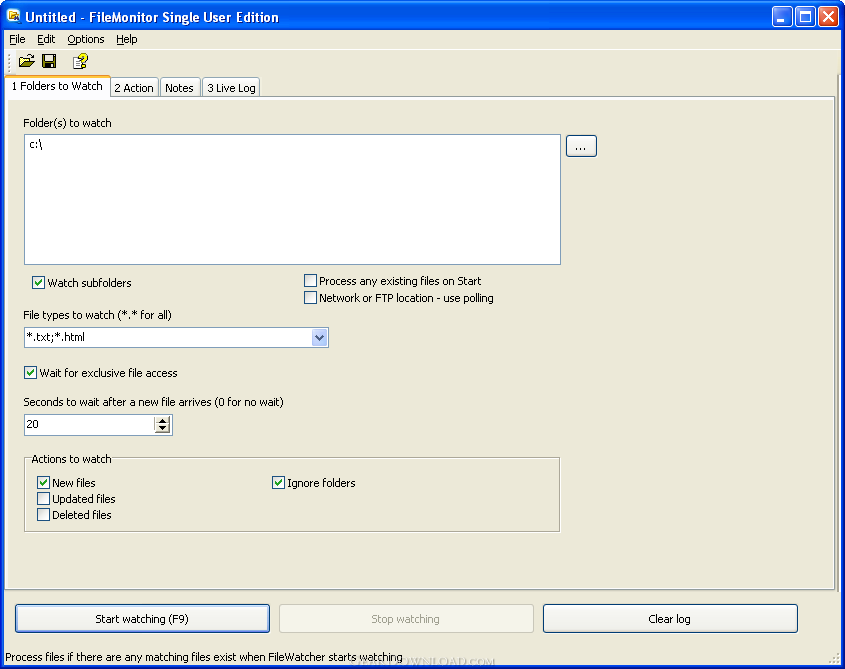
Task: Decrease seconds to wait with down arrow
Action: pyautogui.click(x=163, y=430)
